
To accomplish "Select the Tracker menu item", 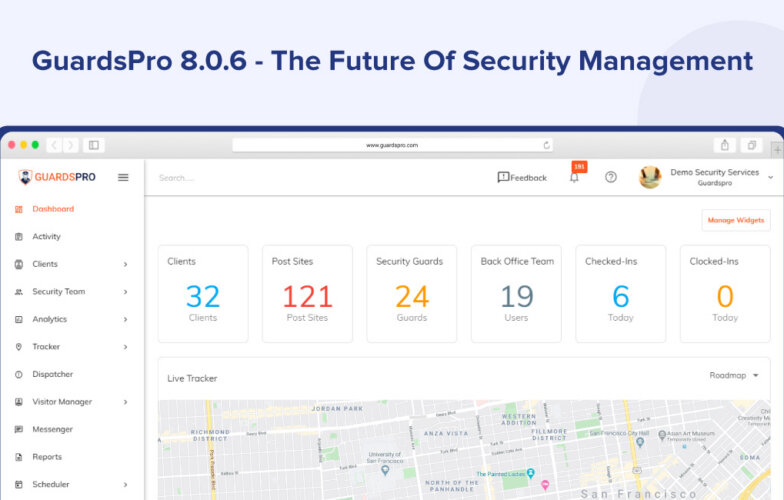I will coord(46,346).
